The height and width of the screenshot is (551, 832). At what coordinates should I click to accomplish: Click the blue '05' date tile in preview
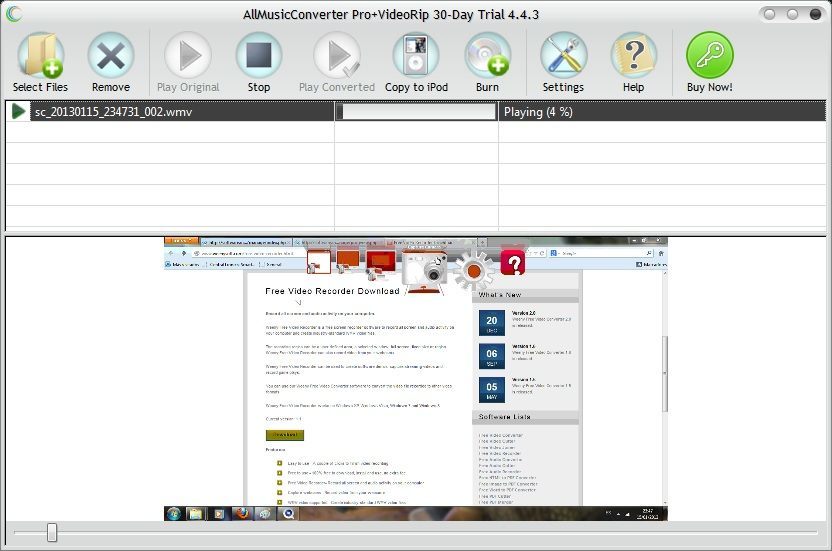[491, 389]
